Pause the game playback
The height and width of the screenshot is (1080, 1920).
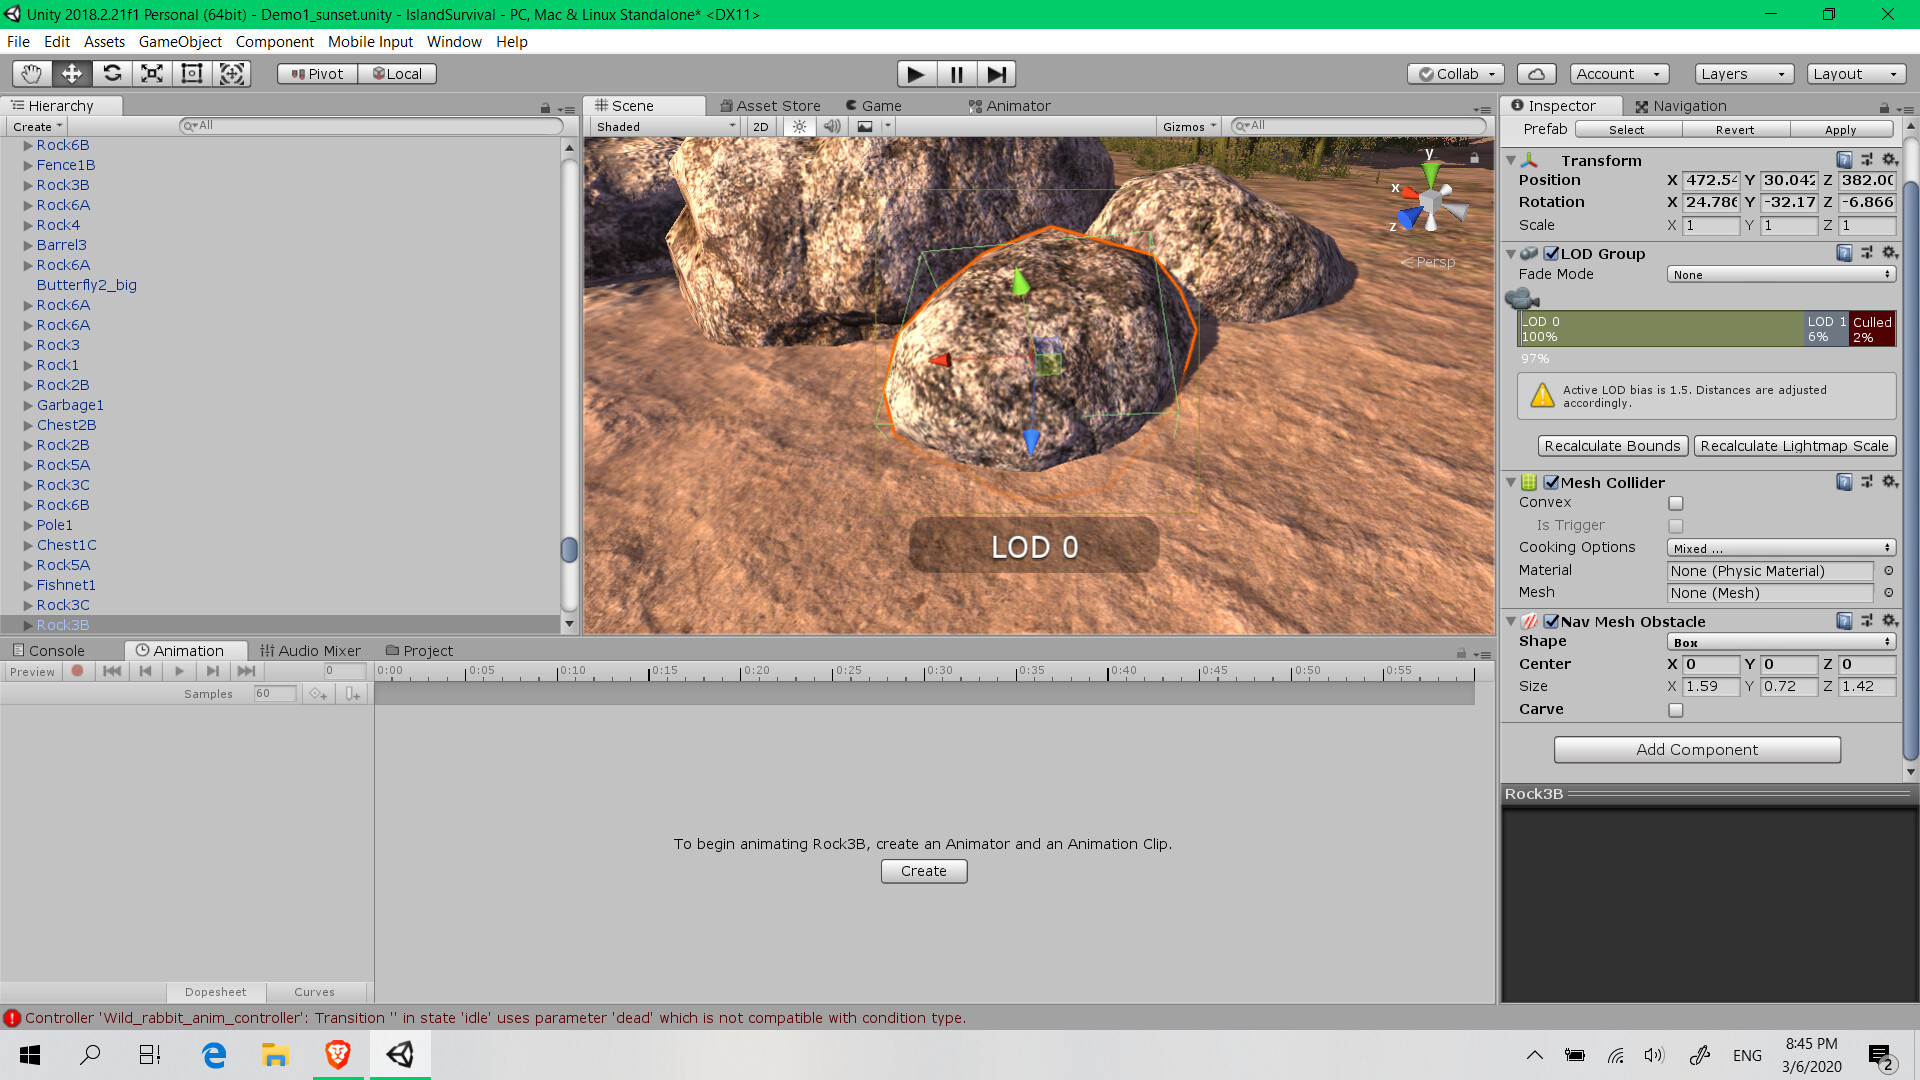[x=956, y=73]
